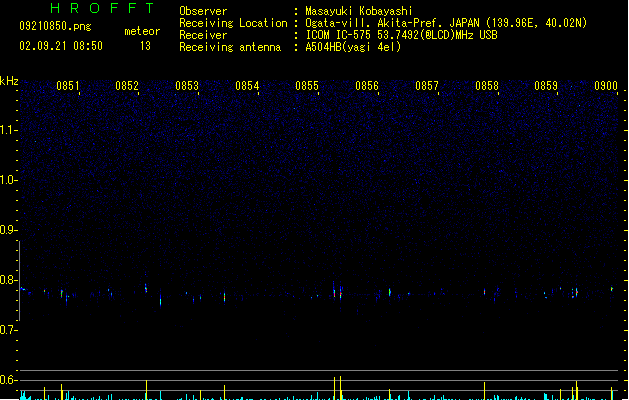Click the 0855 time marker

307,86
